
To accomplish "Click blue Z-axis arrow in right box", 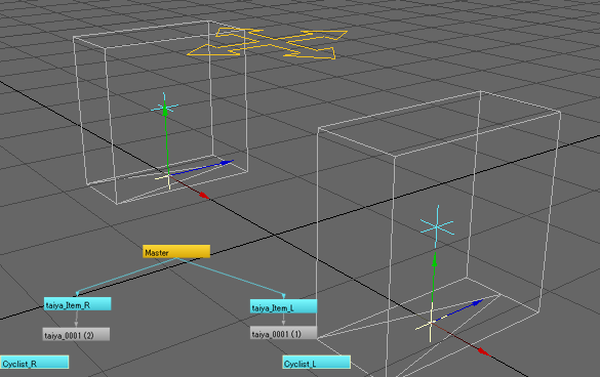I will 477,303.
